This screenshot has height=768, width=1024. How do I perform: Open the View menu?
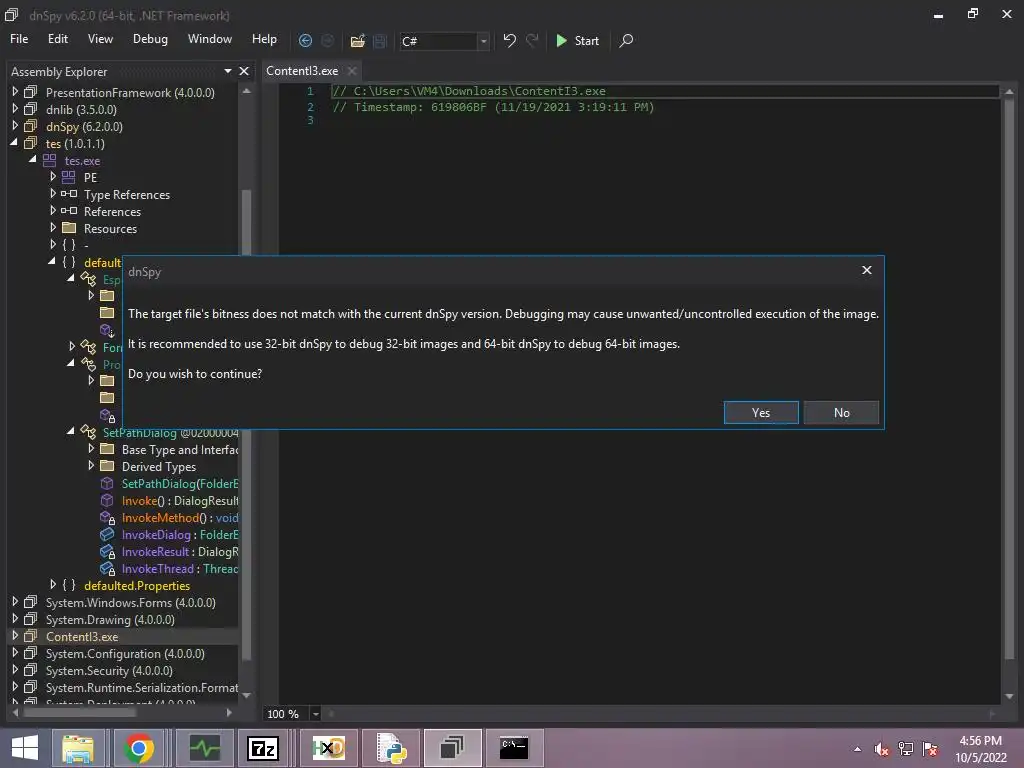point(100,39)
